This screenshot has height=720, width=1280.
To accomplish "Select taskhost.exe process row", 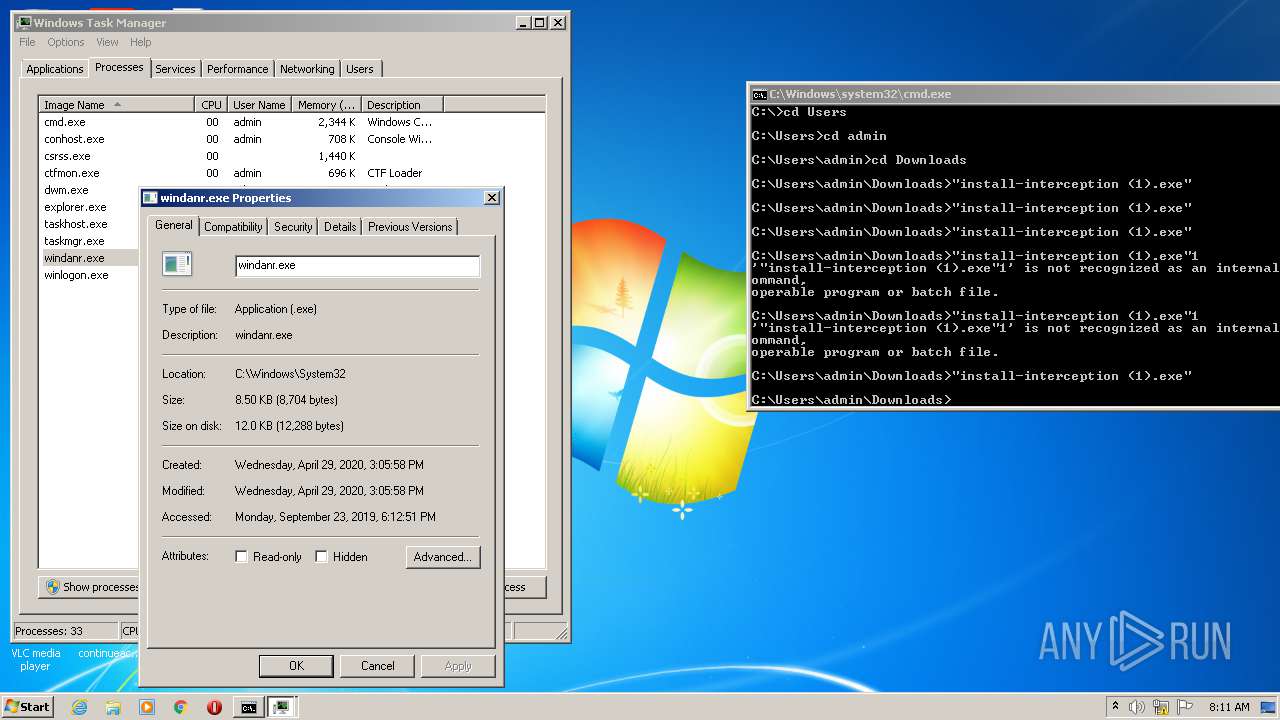I will (x=89, y=224).
